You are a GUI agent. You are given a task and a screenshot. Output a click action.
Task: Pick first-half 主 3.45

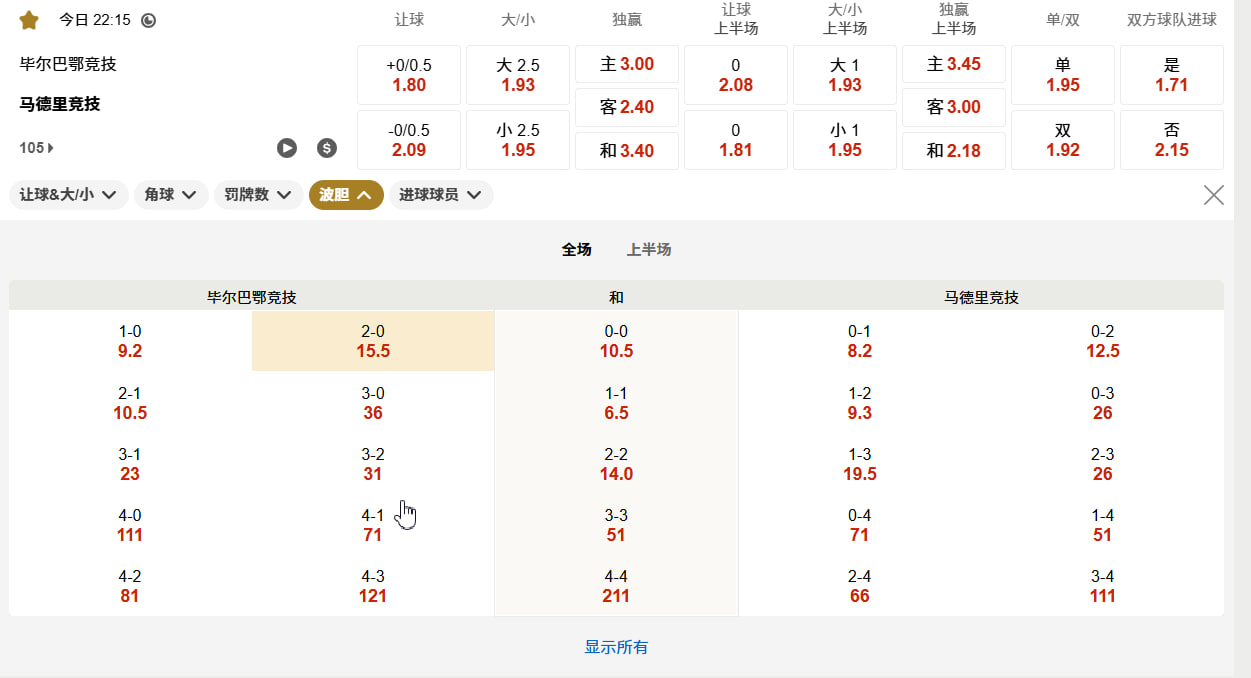954,64
